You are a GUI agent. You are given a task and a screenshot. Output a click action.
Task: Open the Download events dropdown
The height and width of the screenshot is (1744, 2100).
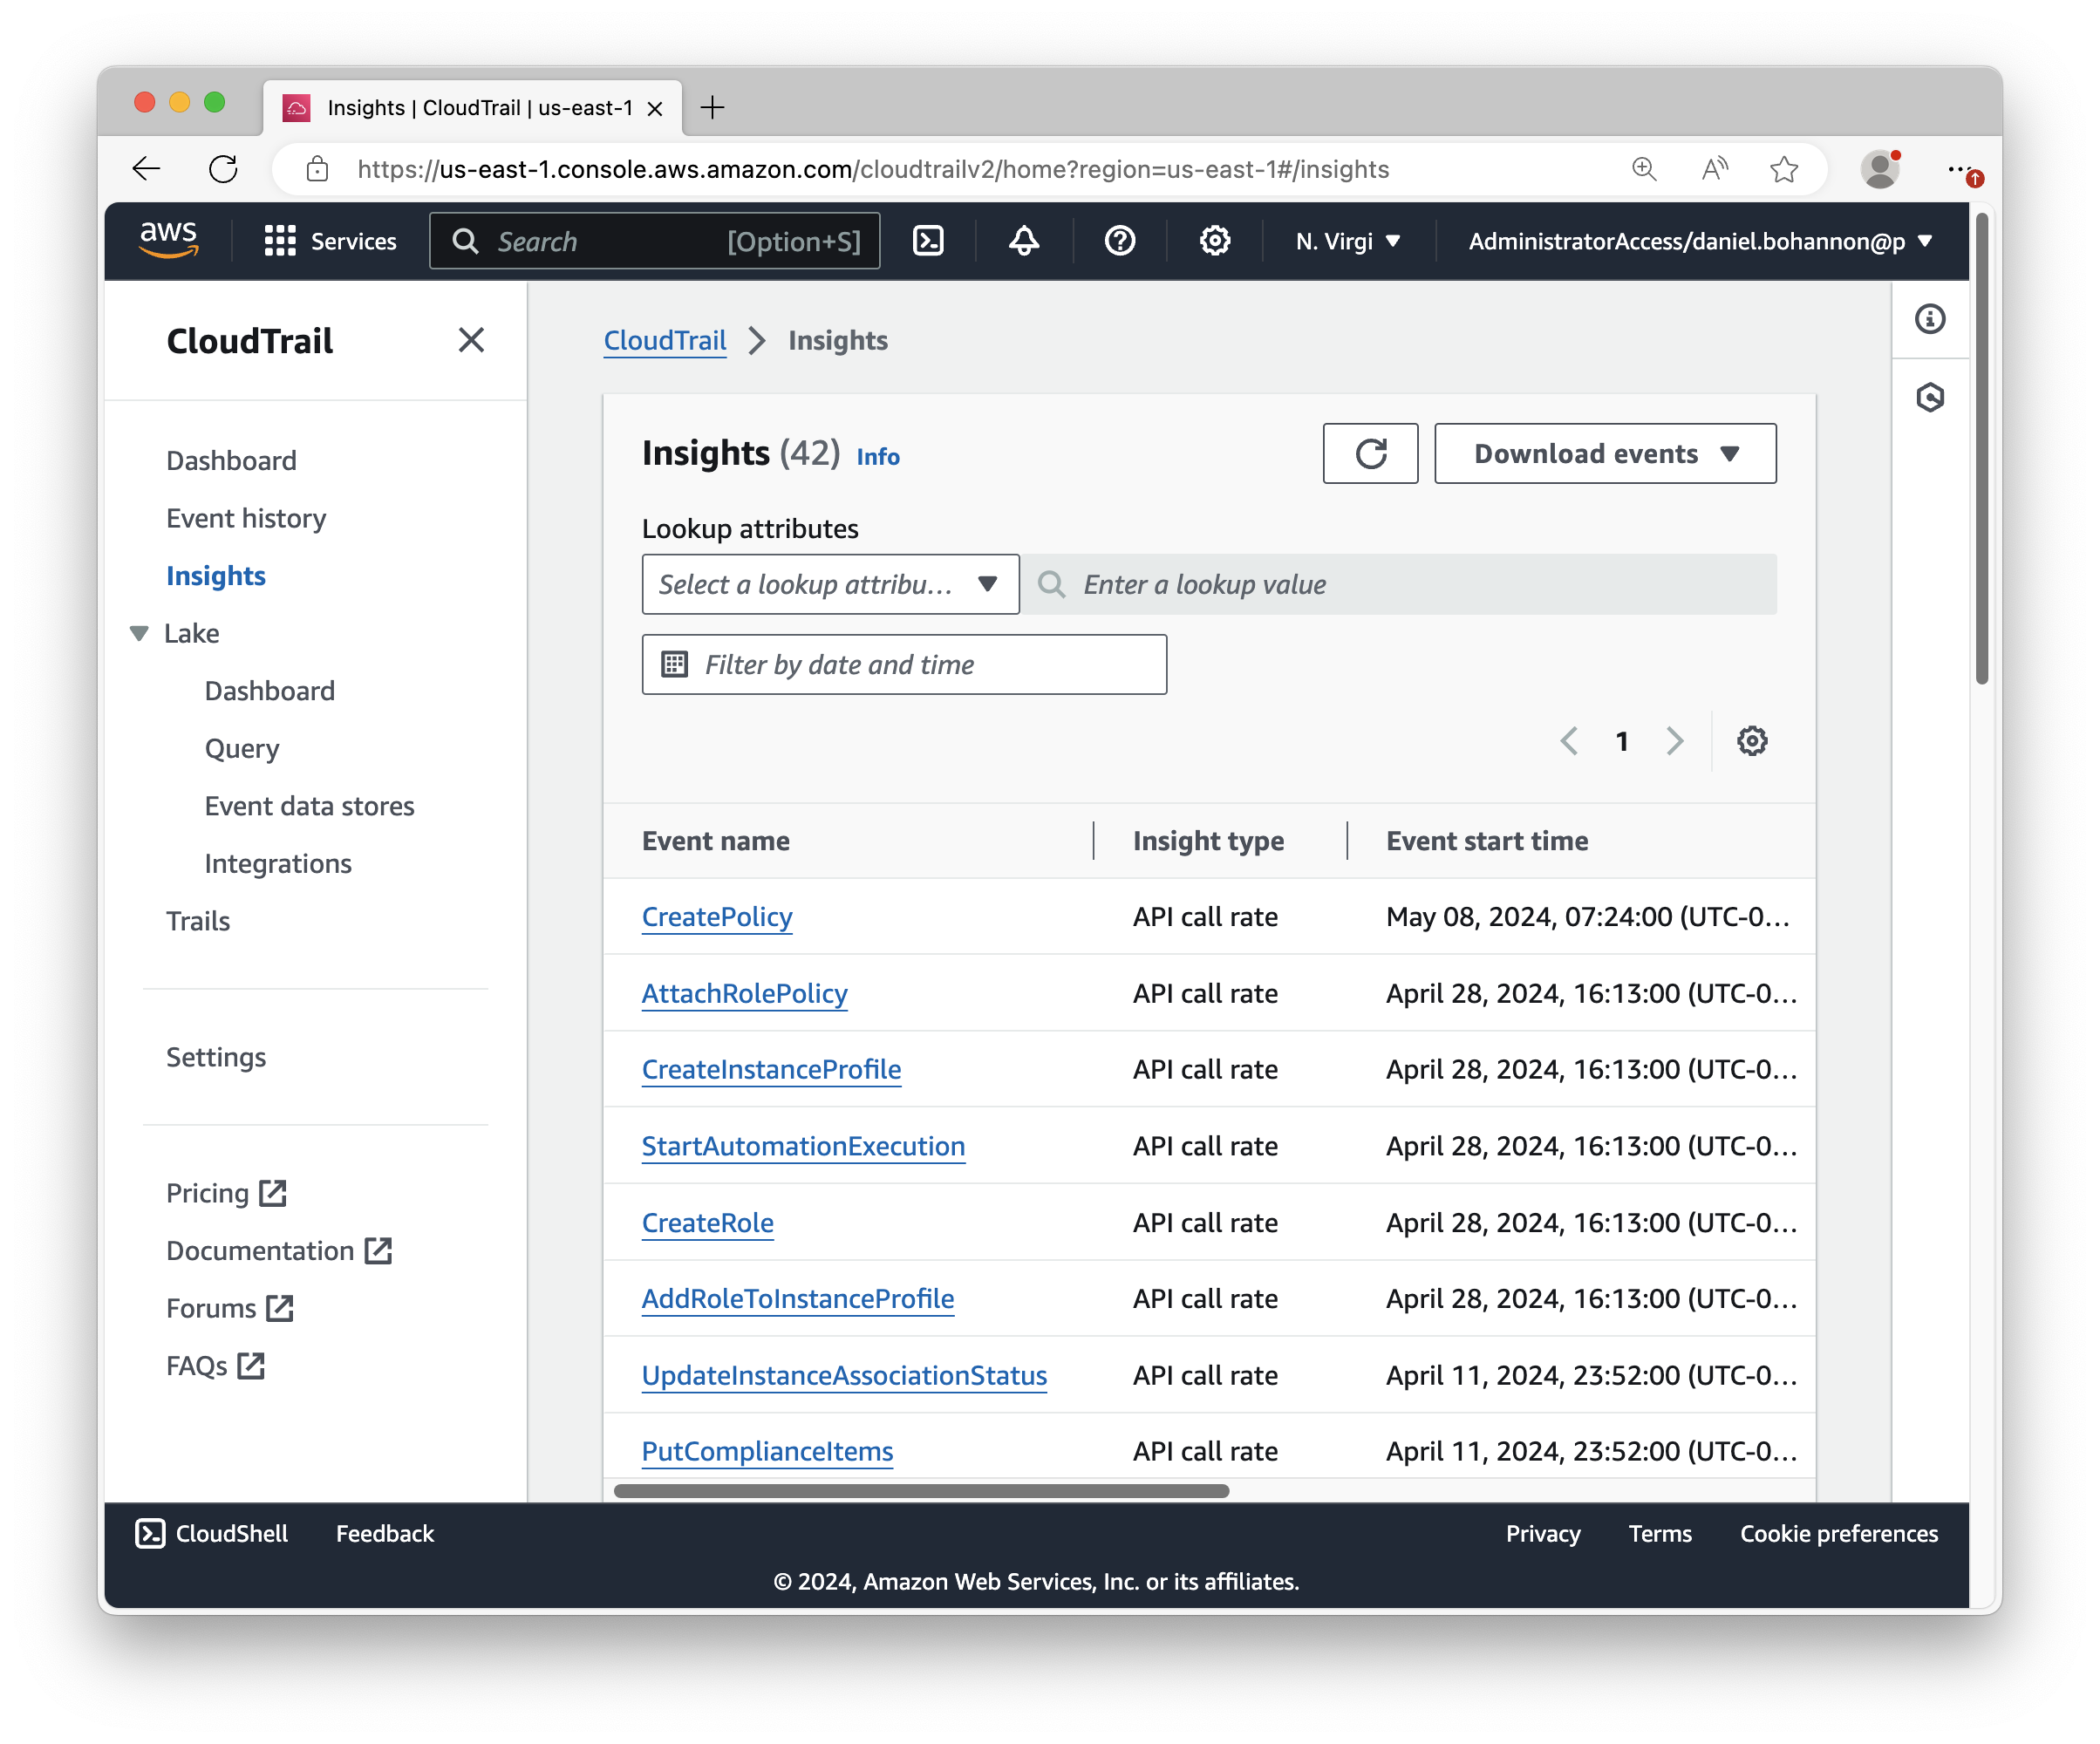pyautogui.click(x=1603, y=453)
